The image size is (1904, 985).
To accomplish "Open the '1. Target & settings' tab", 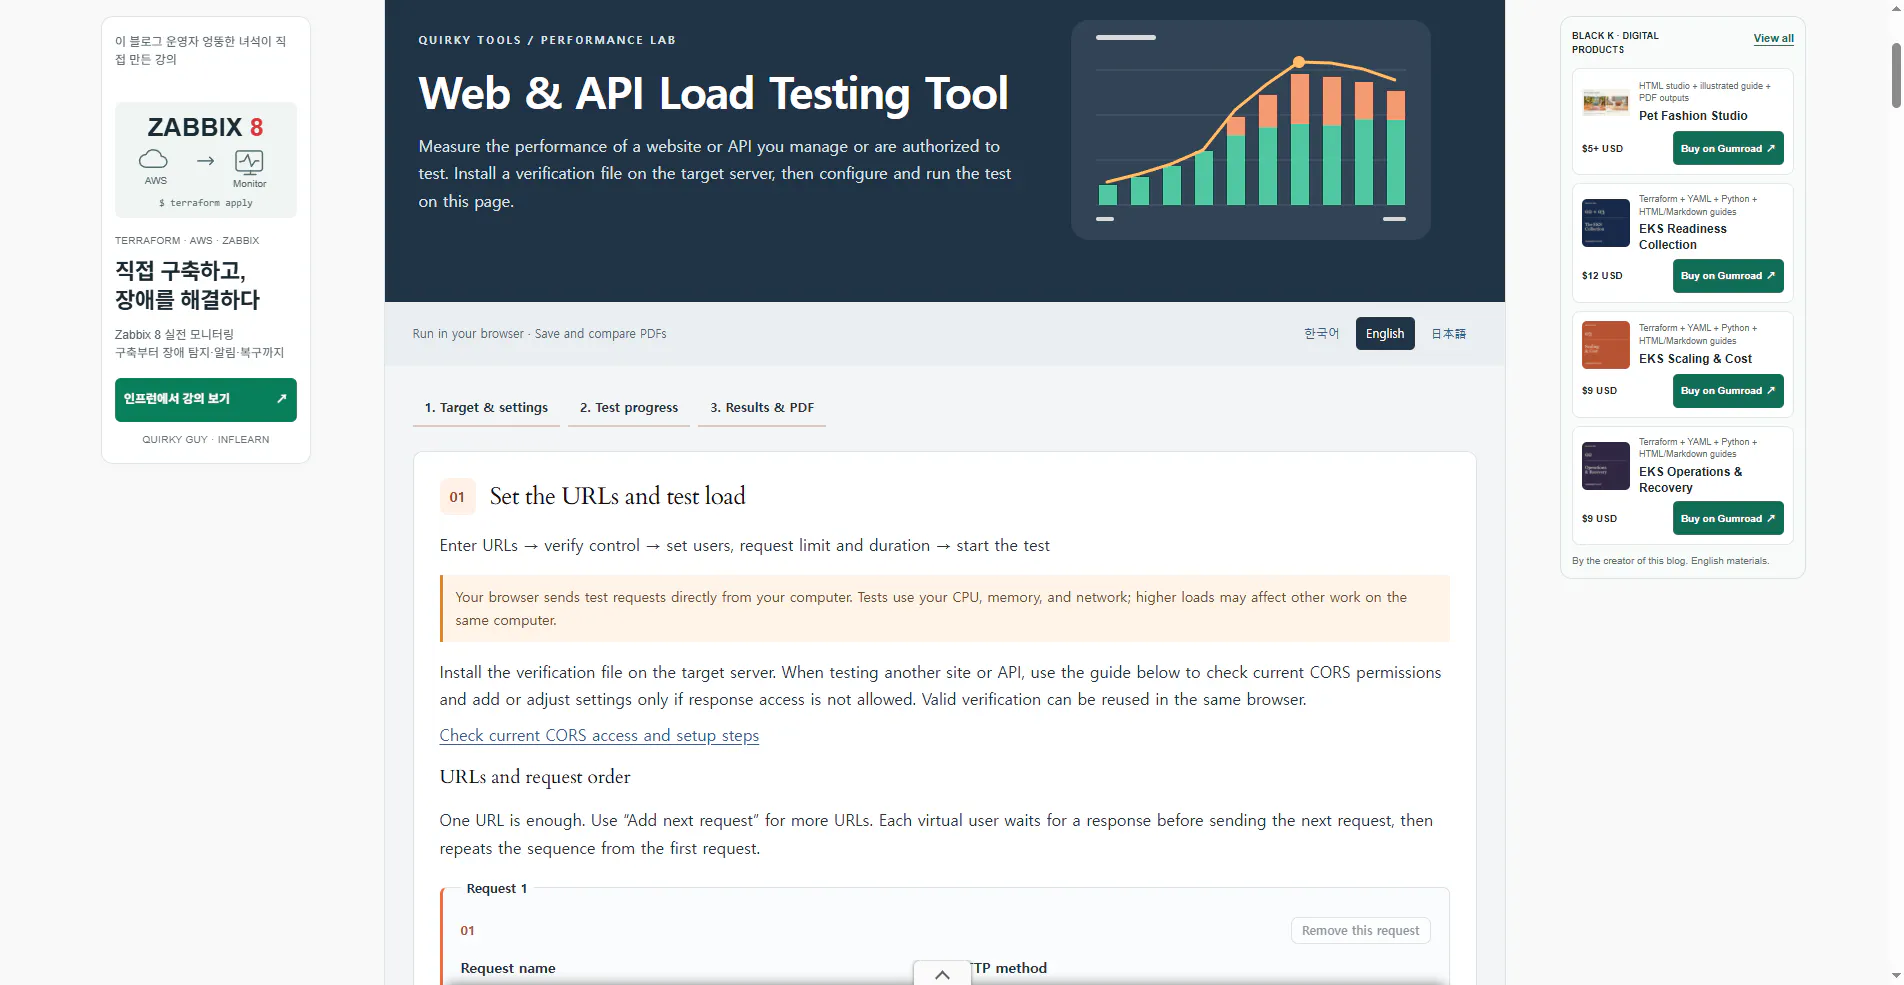I will pyautogui.click(x=486, y=408).
